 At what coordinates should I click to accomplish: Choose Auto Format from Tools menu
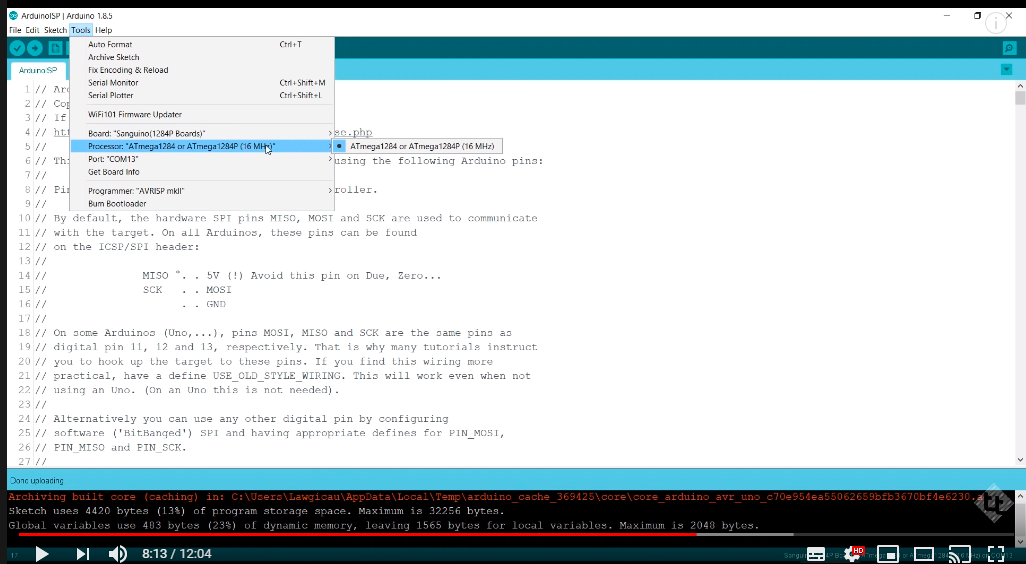[202, 44]
